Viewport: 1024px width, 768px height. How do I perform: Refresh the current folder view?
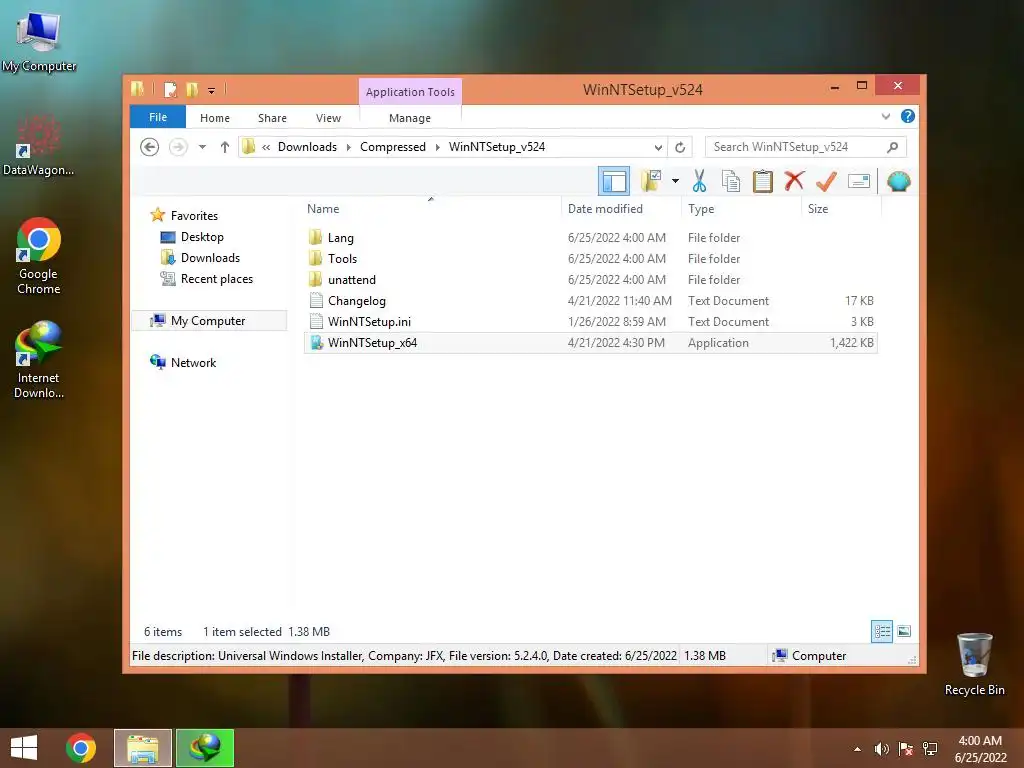point(680,147)
